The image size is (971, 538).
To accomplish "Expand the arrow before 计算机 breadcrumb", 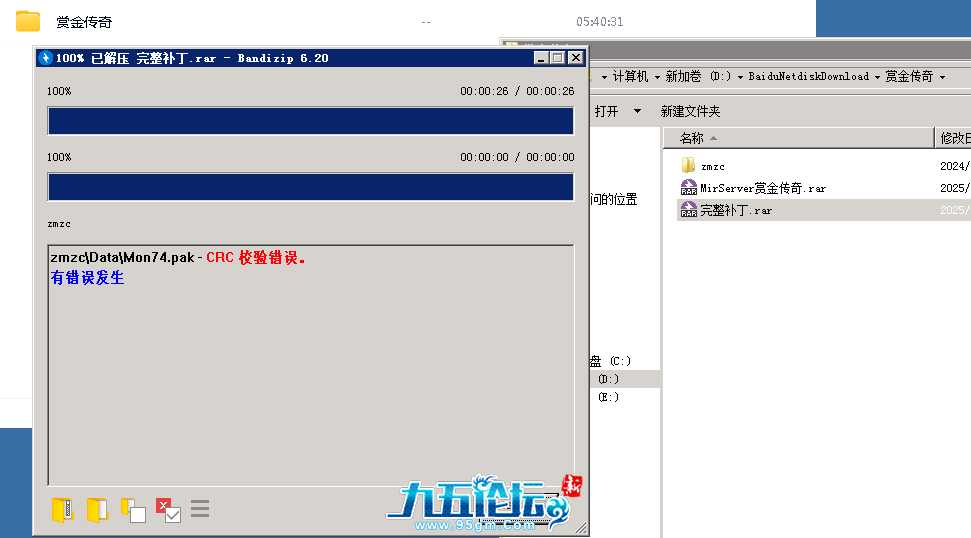I will pyautogui.click(x=604, y=77).
